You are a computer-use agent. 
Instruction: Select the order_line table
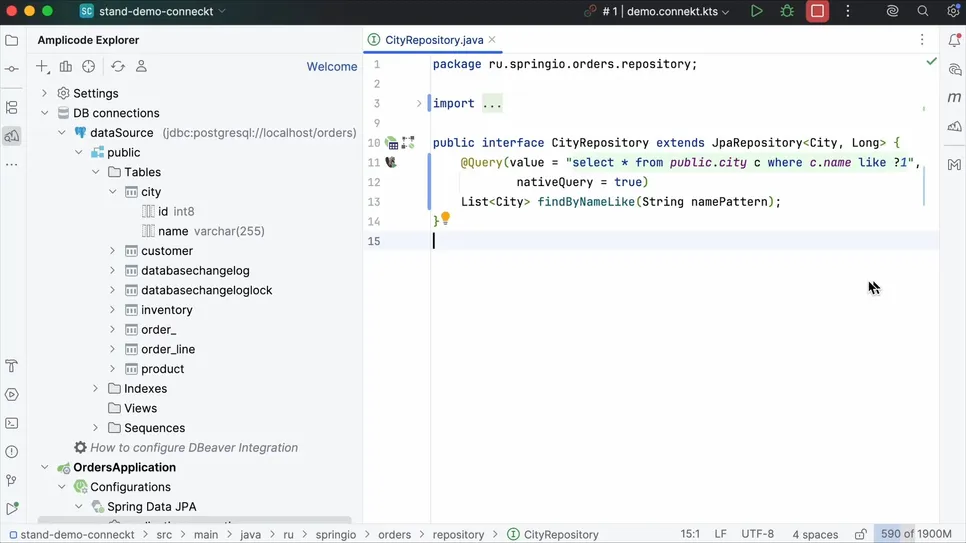tap(168, 349)
